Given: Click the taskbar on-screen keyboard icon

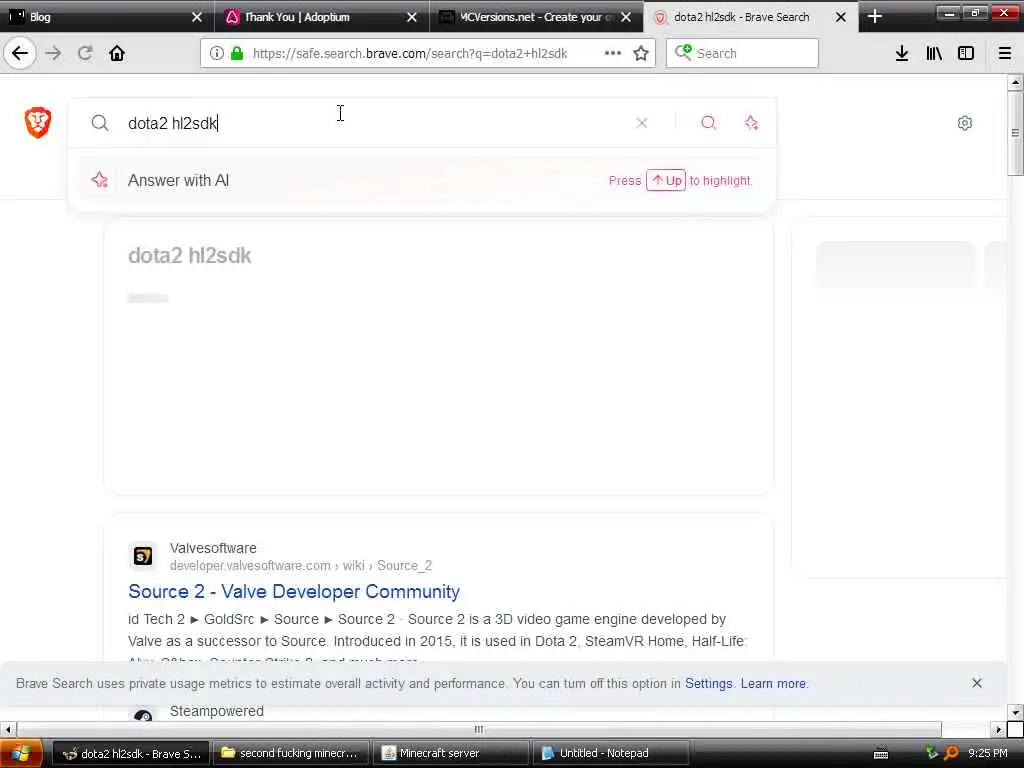Looking at the screenshot, I should [881, 754].
